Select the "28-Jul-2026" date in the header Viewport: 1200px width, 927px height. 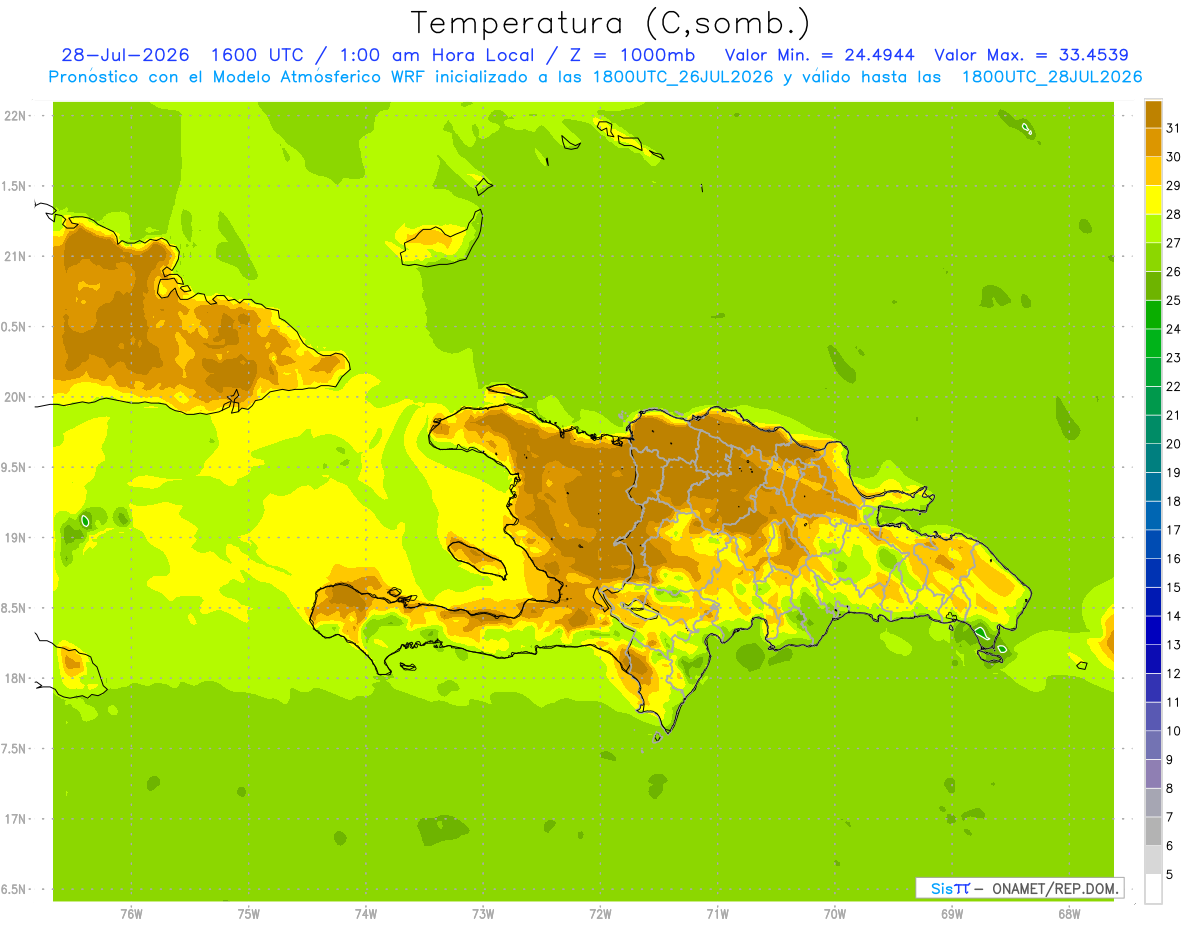[125, 55]
